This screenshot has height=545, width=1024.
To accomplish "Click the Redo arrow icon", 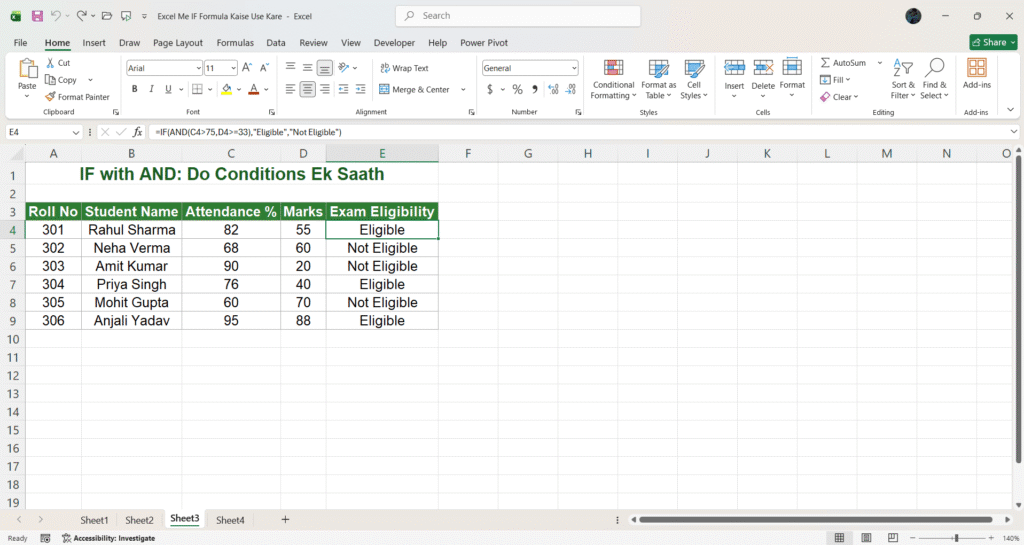I will coord(81,16).
